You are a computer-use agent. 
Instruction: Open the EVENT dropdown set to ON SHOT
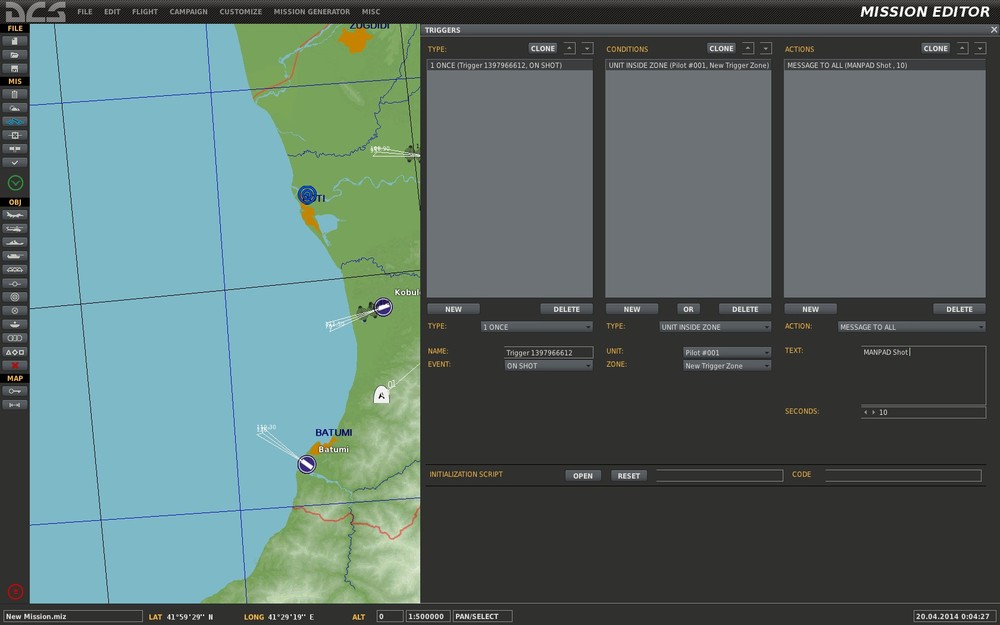549,366
